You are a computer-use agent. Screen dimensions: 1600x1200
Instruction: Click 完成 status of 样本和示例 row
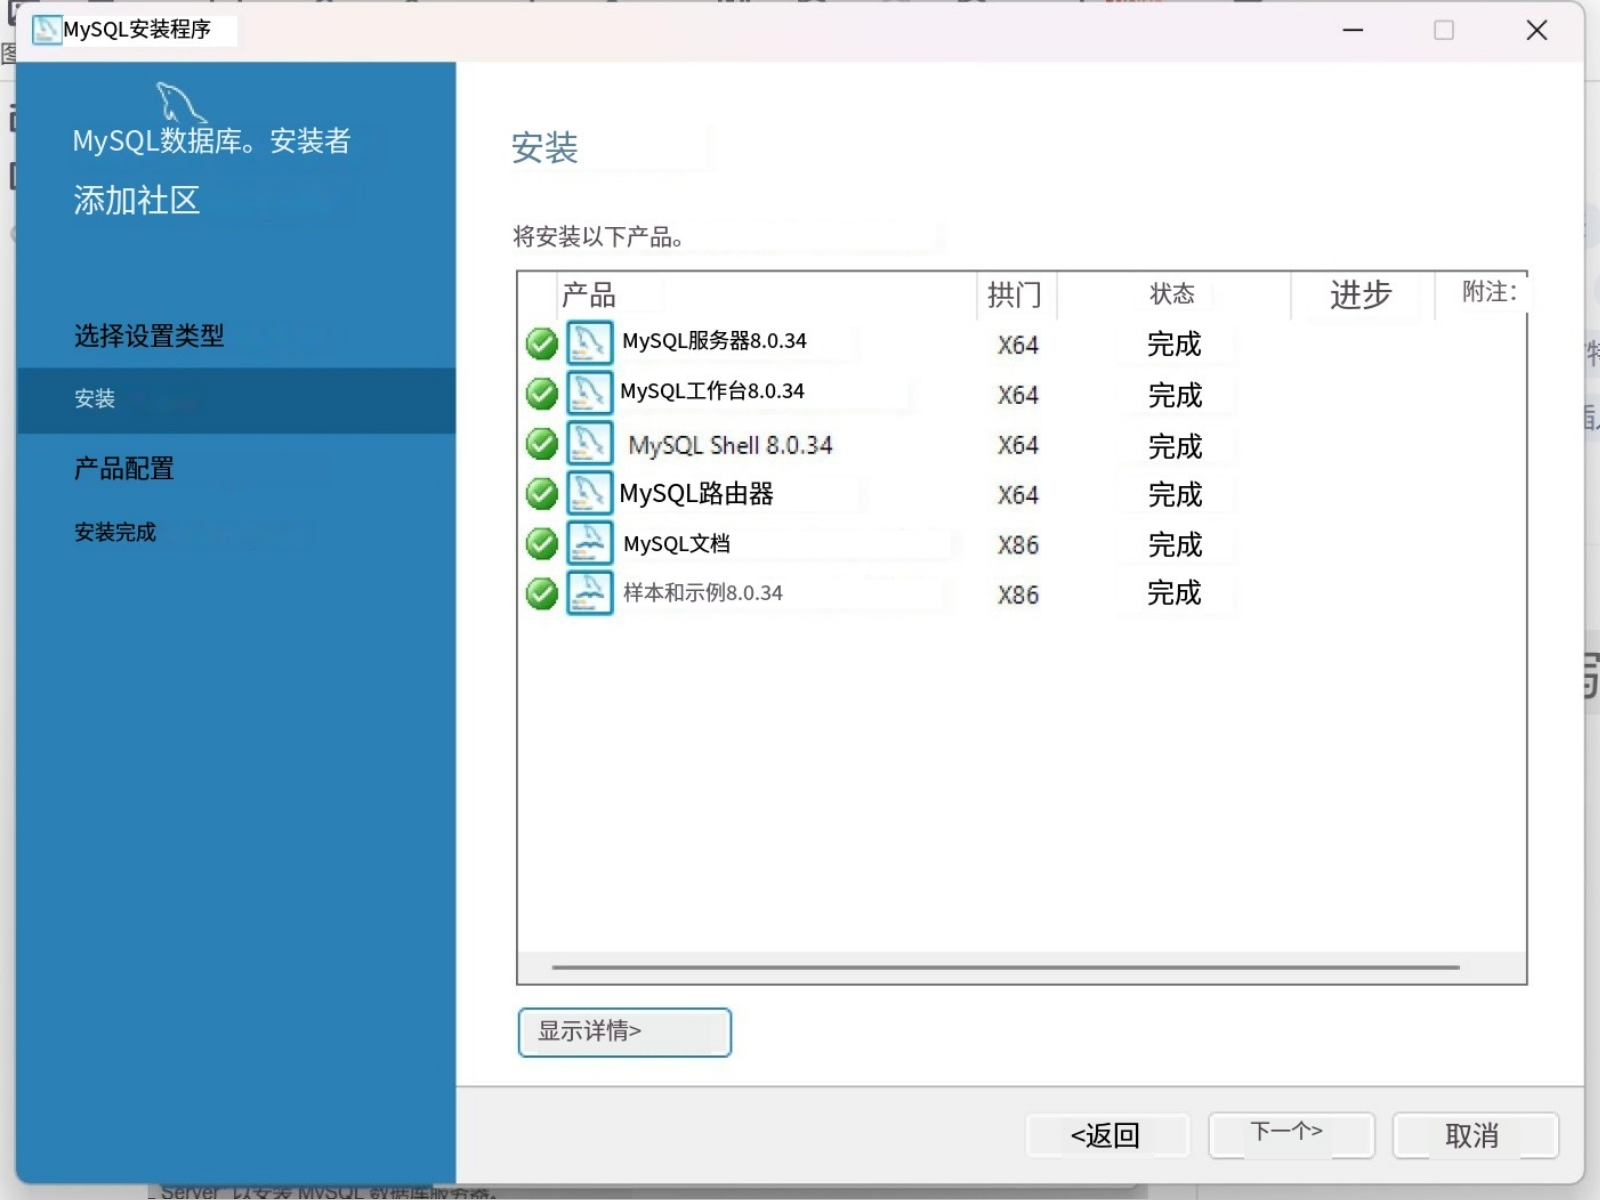click(1174, 593)
